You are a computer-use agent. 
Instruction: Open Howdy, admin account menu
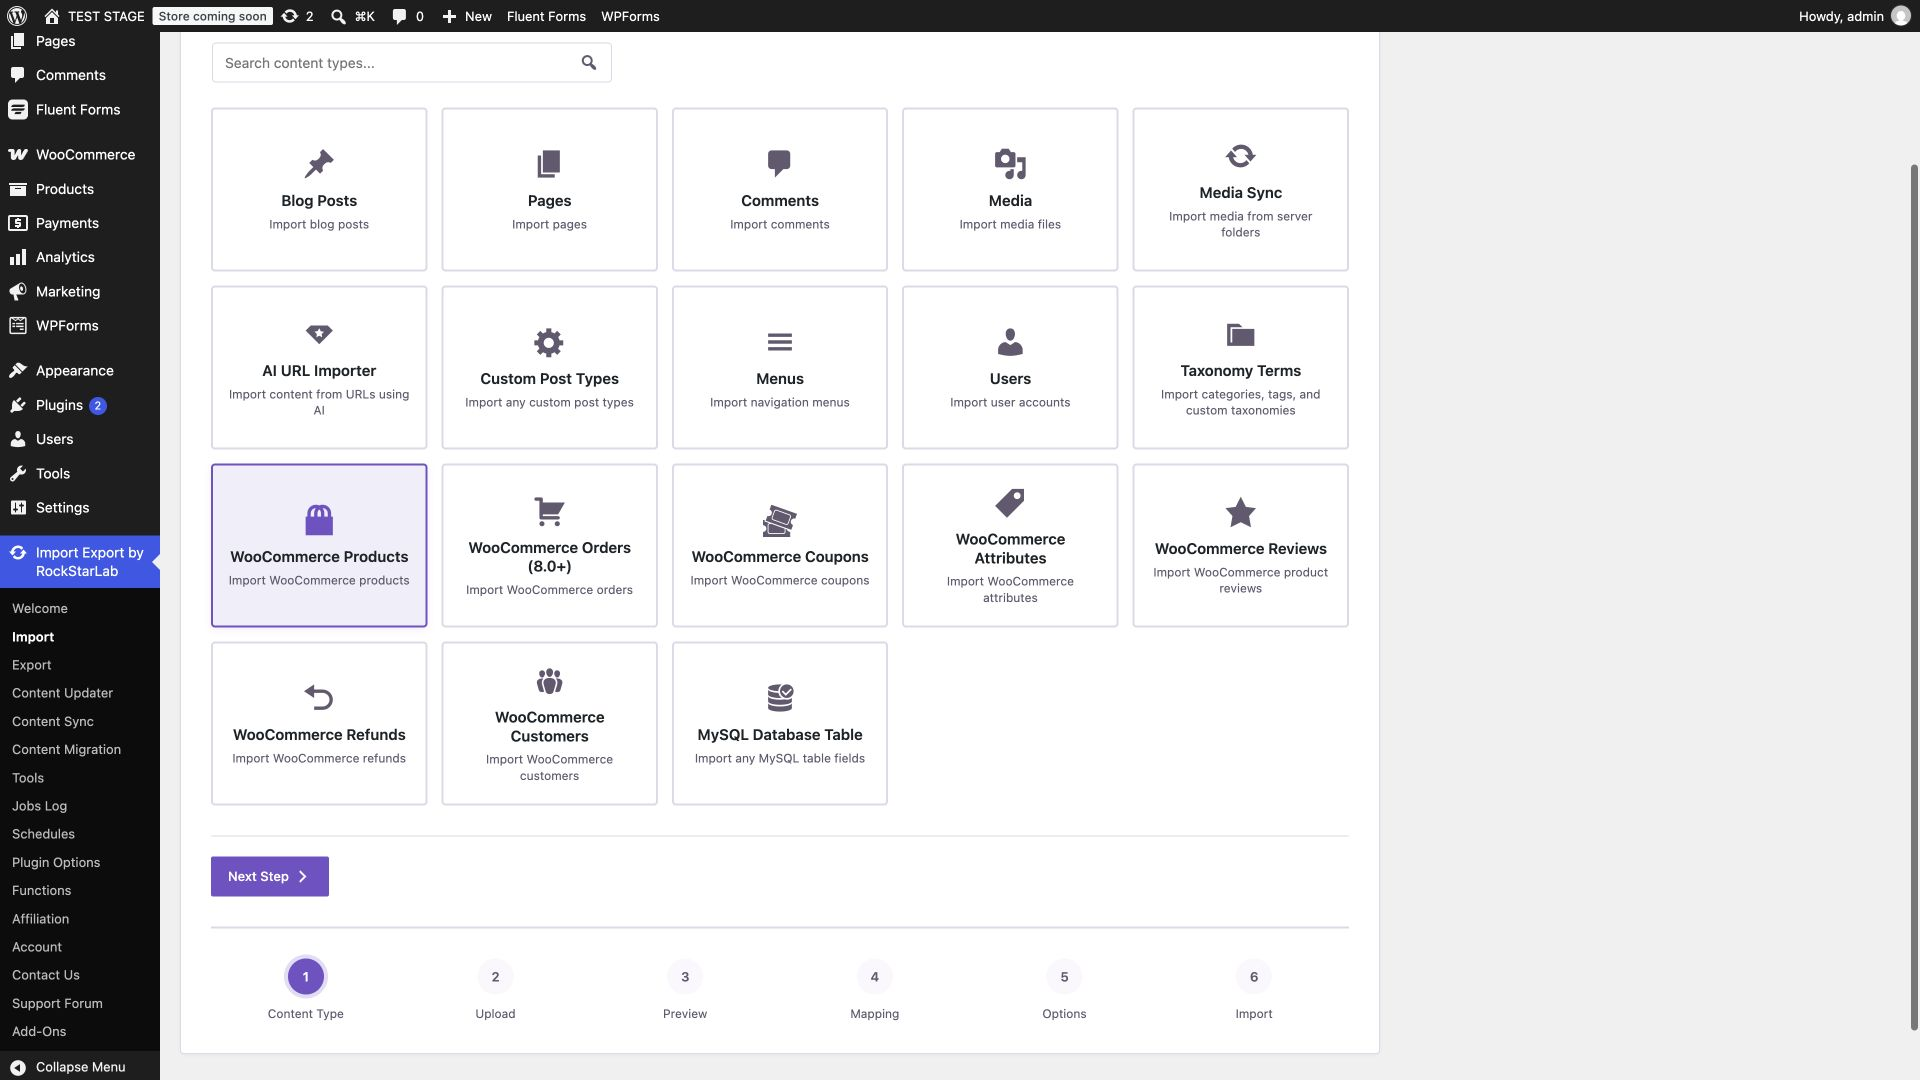pos(1853,16)
